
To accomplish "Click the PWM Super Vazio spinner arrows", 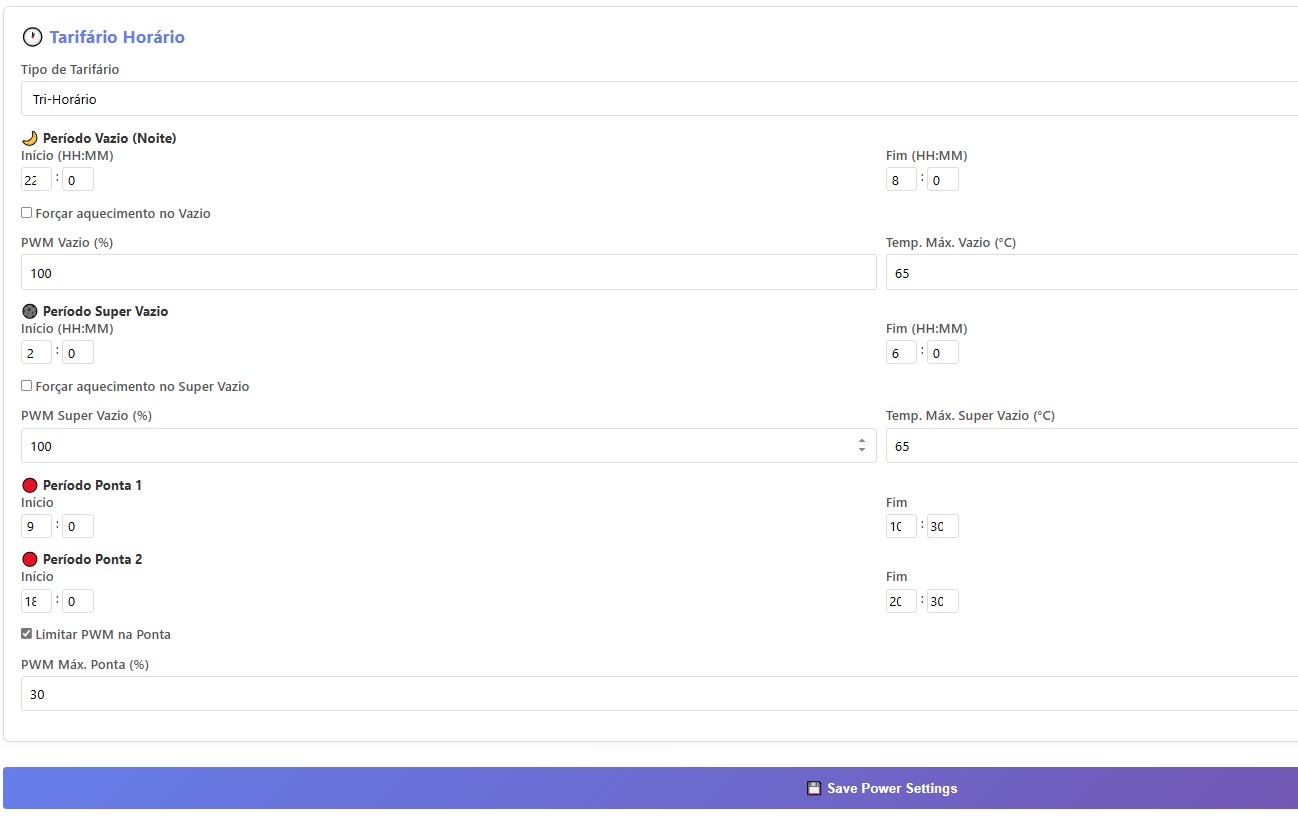I will tap(862, 446).
